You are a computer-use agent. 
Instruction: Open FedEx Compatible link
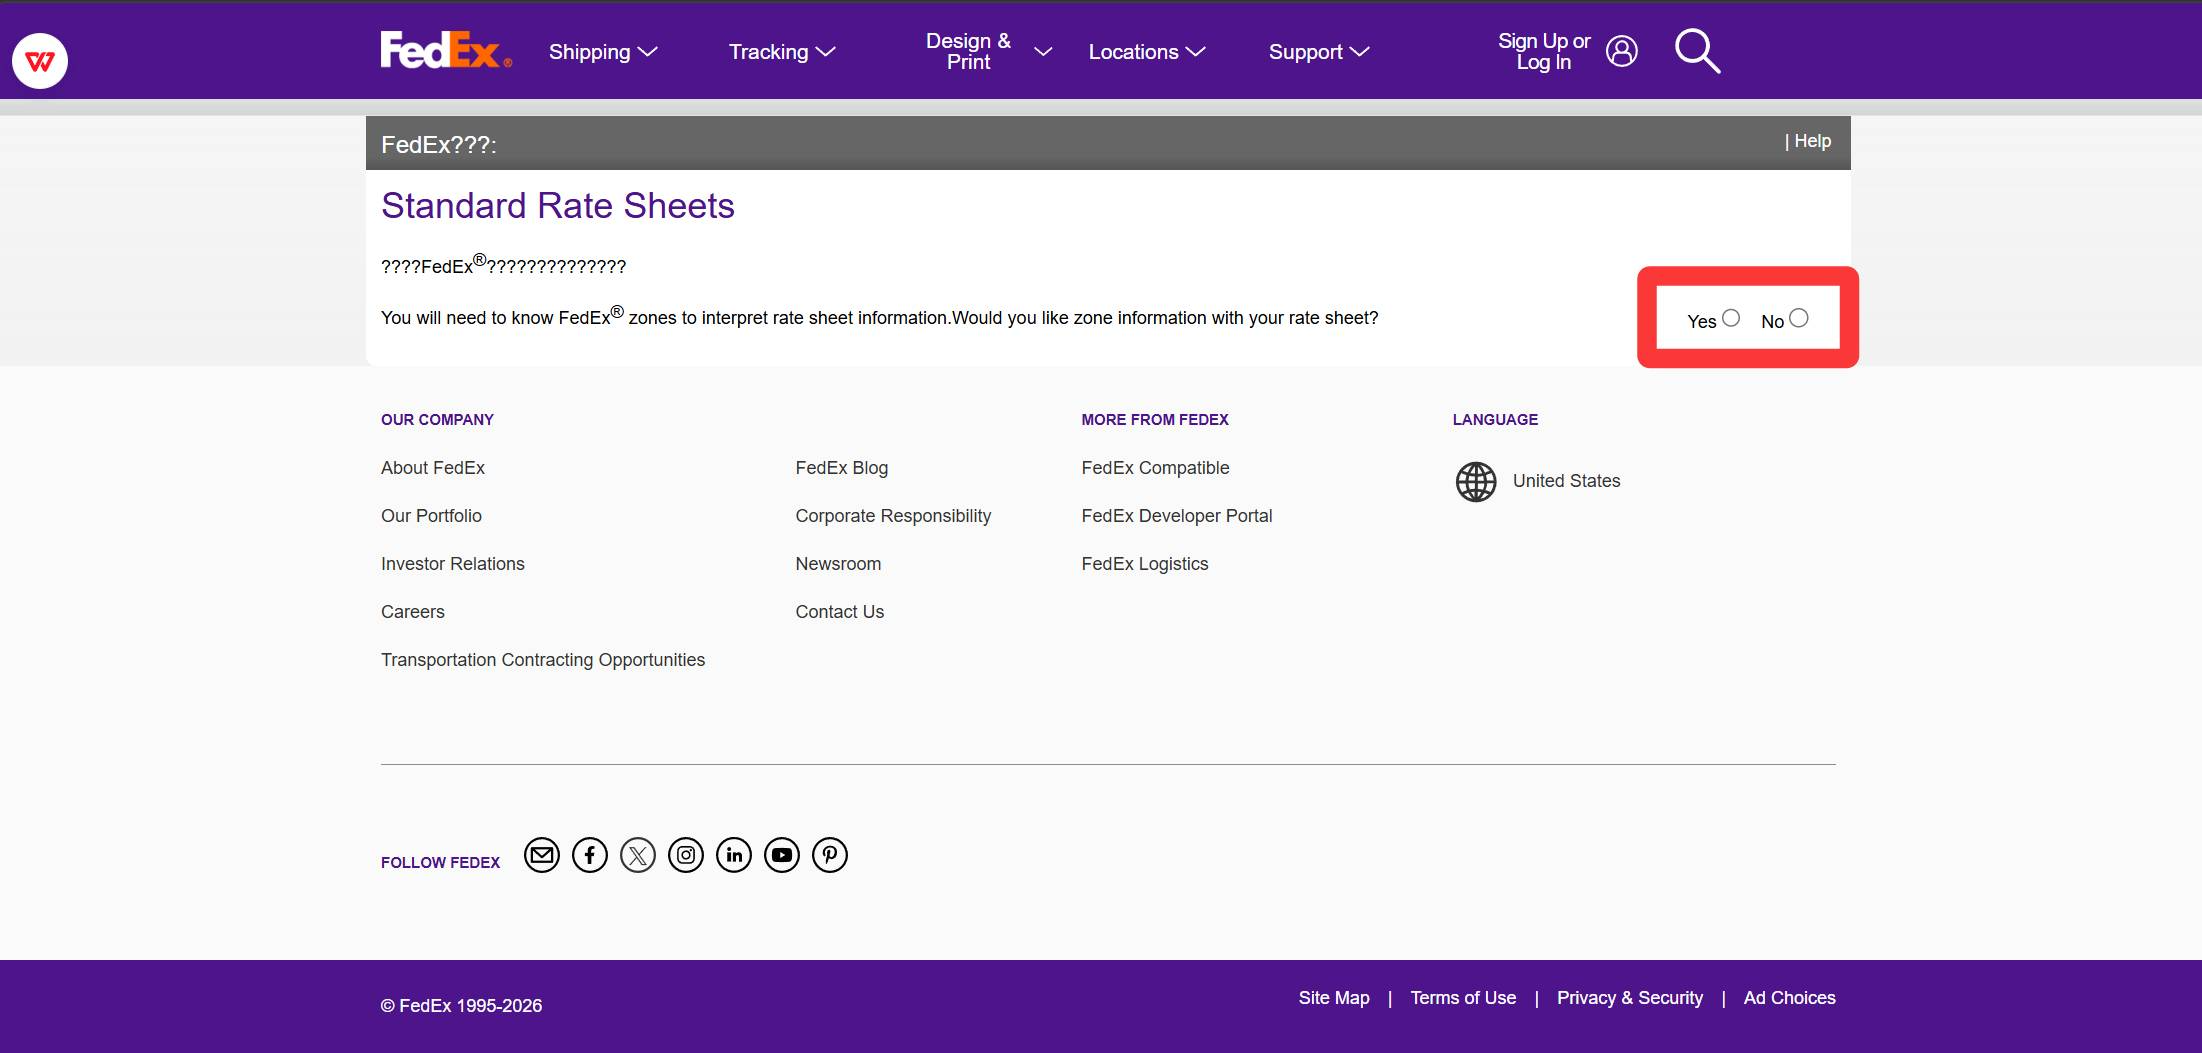click(x=1155, y=468)
